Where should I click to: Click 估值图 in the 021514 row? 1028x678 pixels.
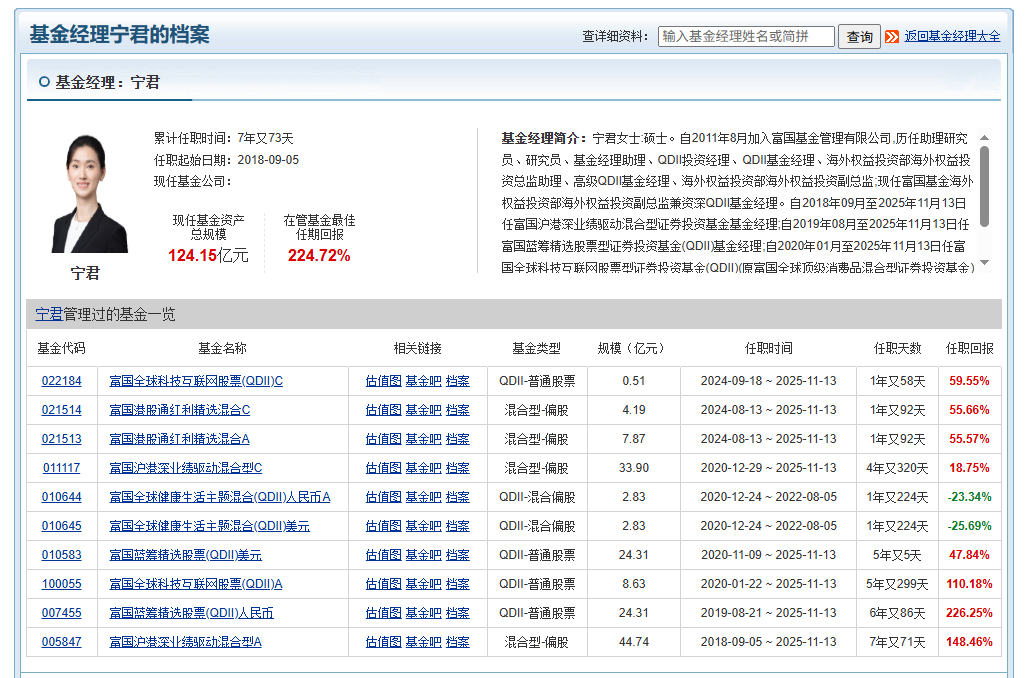tap(384, 410)
